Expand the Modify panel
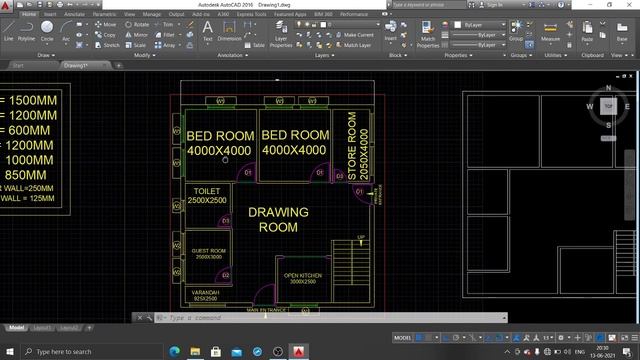The height and width of the screenshot is (360, 640). click(x=144, y=55)
